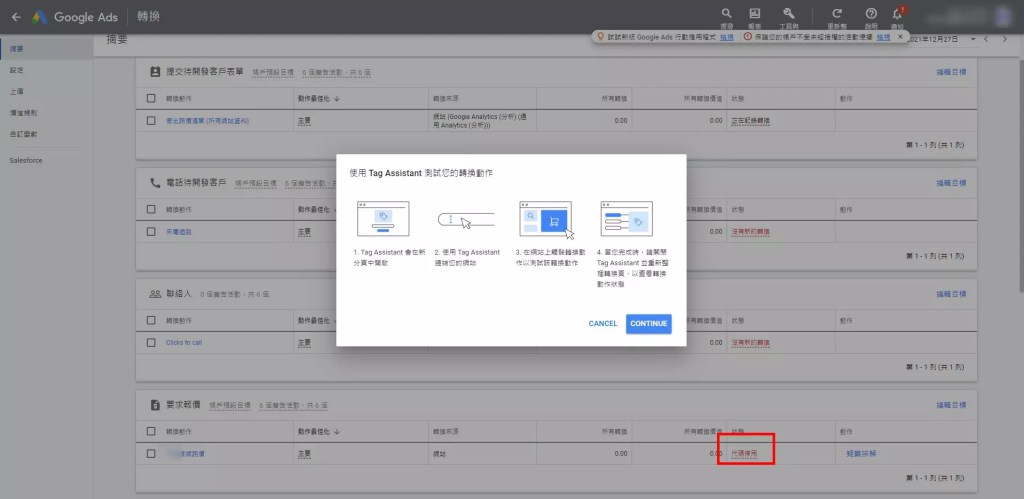1024x499 pixels.
Task: Open the Reports chart icon
Action: [x=755, y=15]
